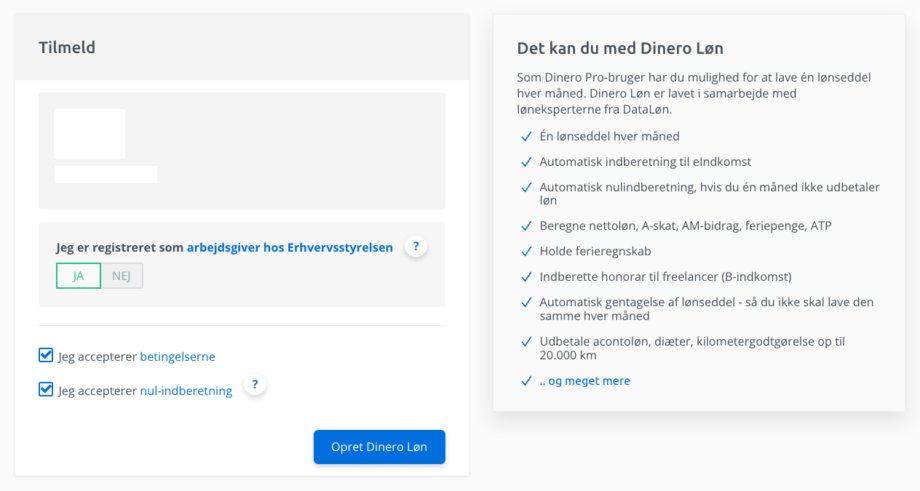Click checkmark icon beside 'Automatisk indberetning til eIndkomst'

point(526,162)
